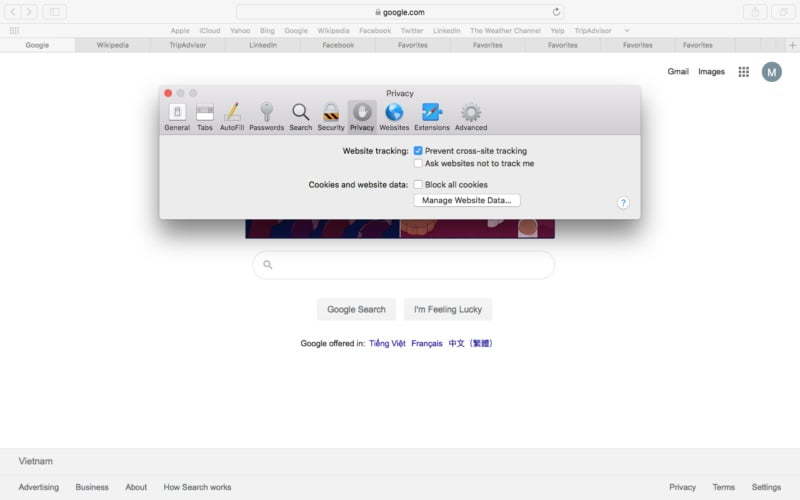Click the help question mark button
The height and width of the screenshot is (500, 800).
[x=623, y=203]
